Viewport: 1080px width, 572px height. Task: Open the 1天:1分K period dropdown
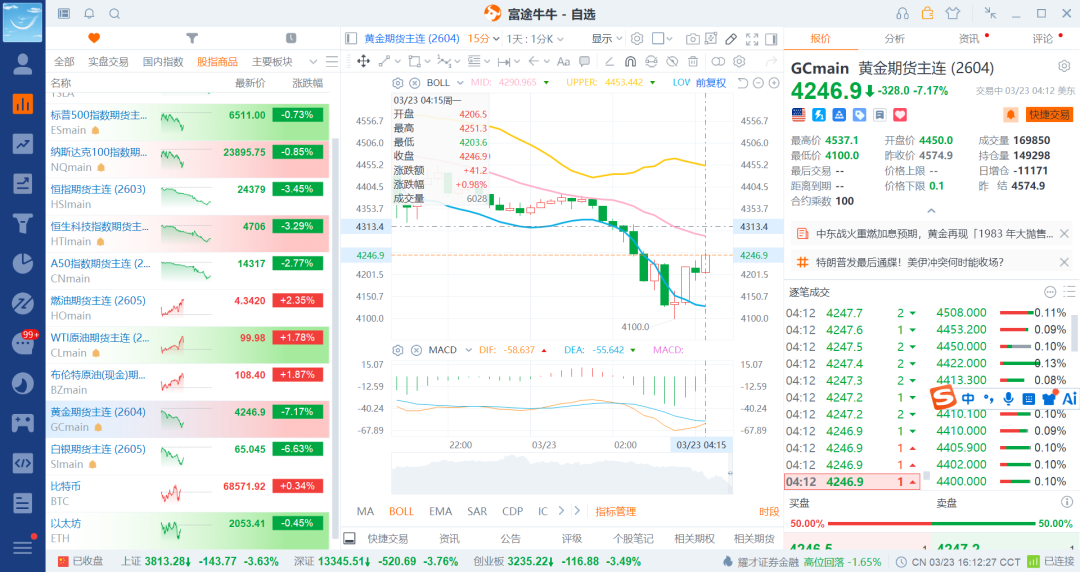534,39
